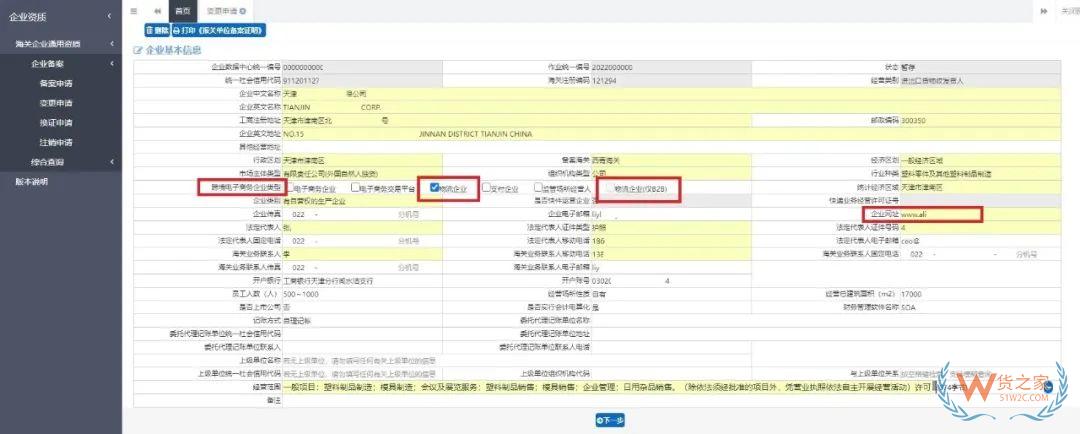
Task: Click the 下一步 button
Action: (x=610, y=420)
